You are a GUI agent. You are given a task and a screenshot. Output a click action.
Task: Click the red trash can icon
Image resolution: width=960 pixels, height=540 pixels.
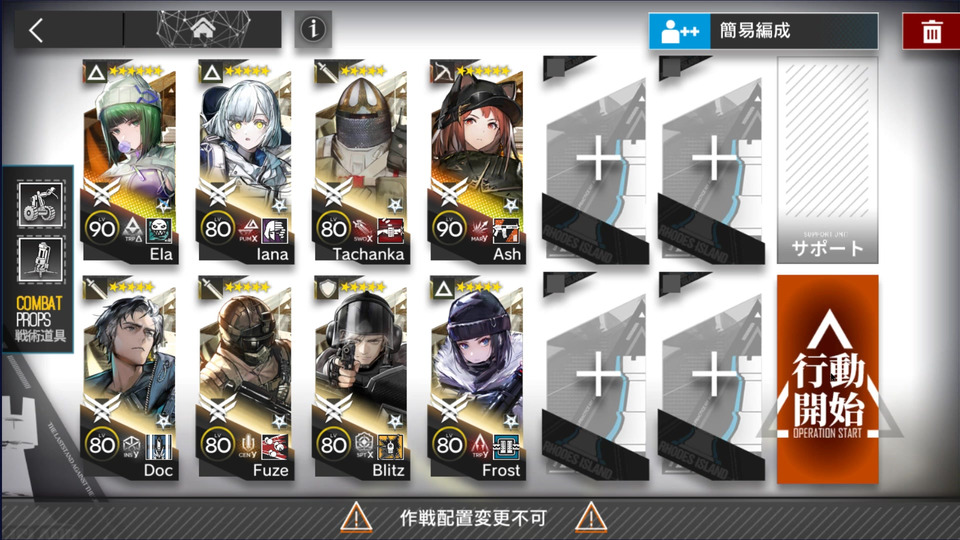click(x=931, y=31)
